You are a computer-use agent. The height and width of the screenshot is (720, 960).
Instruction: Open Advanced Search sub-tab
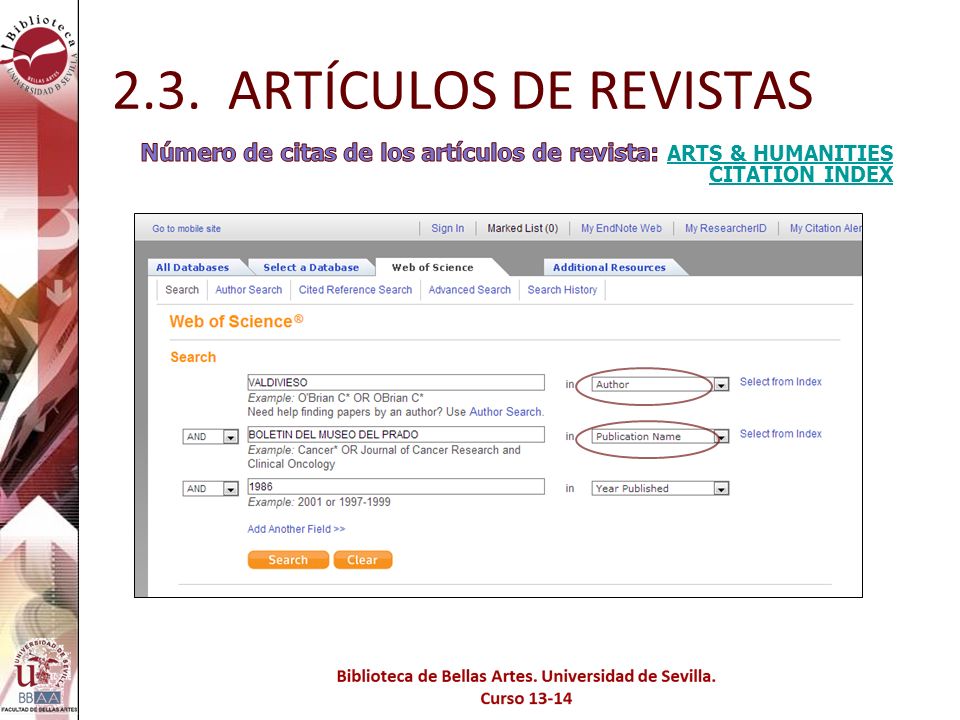(470, 290)
